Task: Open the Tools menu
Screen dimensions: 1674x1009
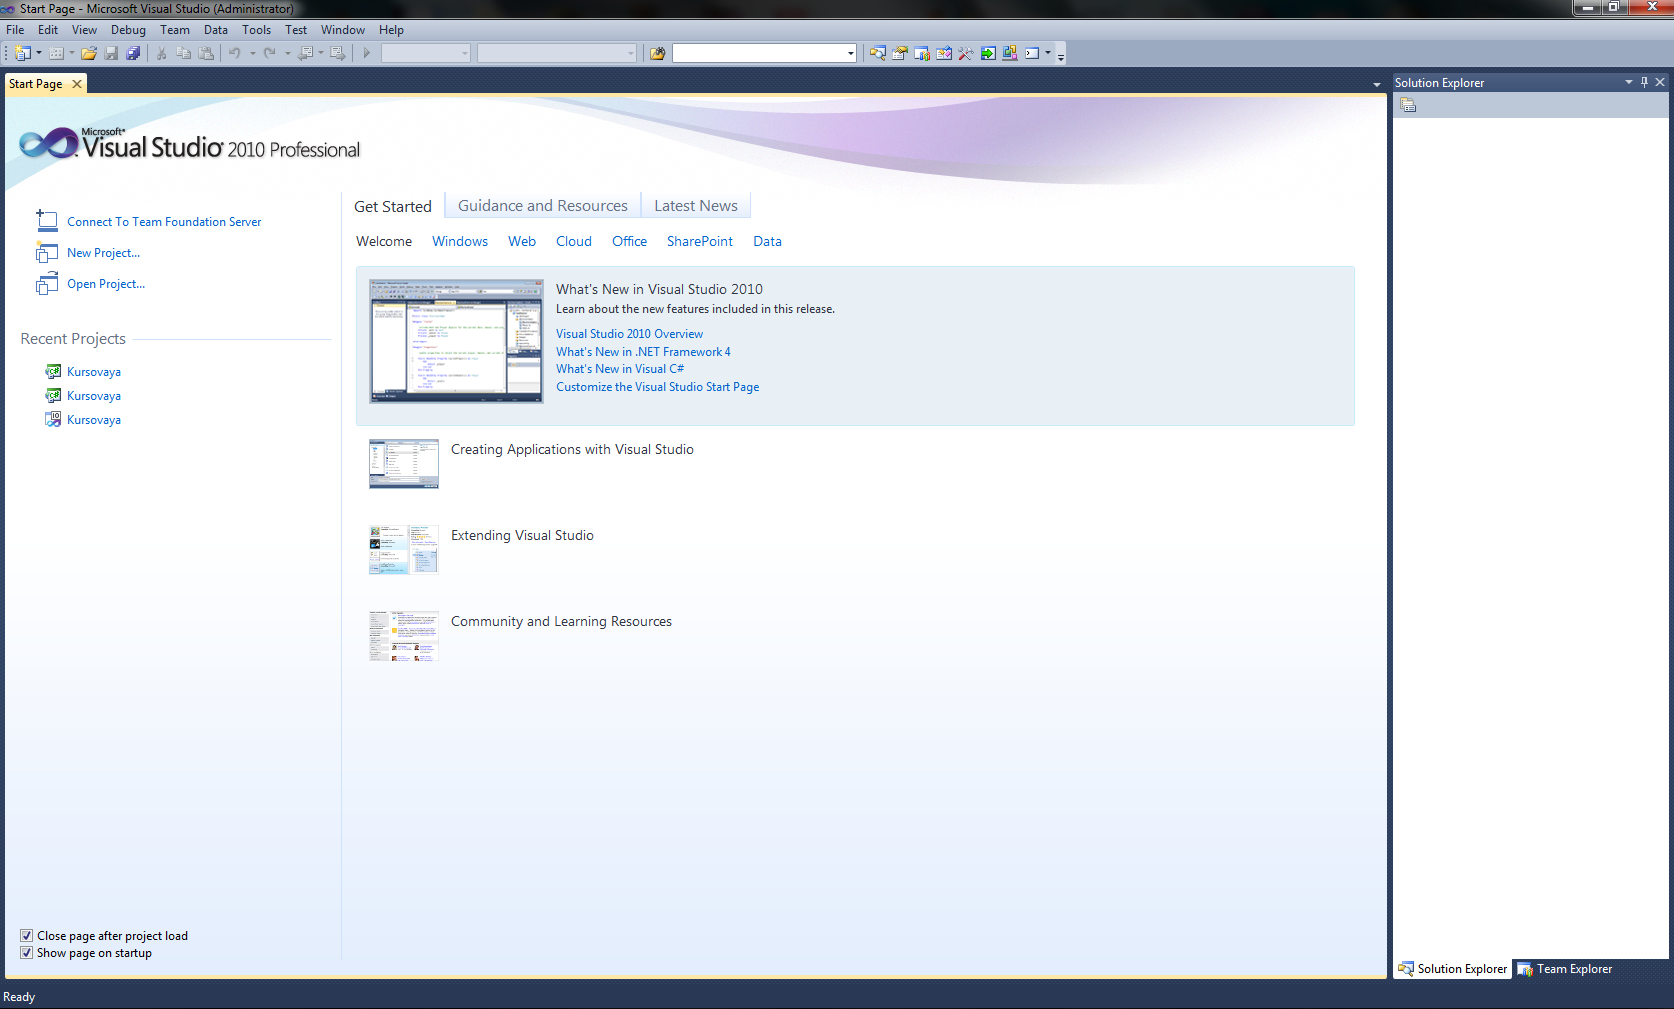Action: 257,30
